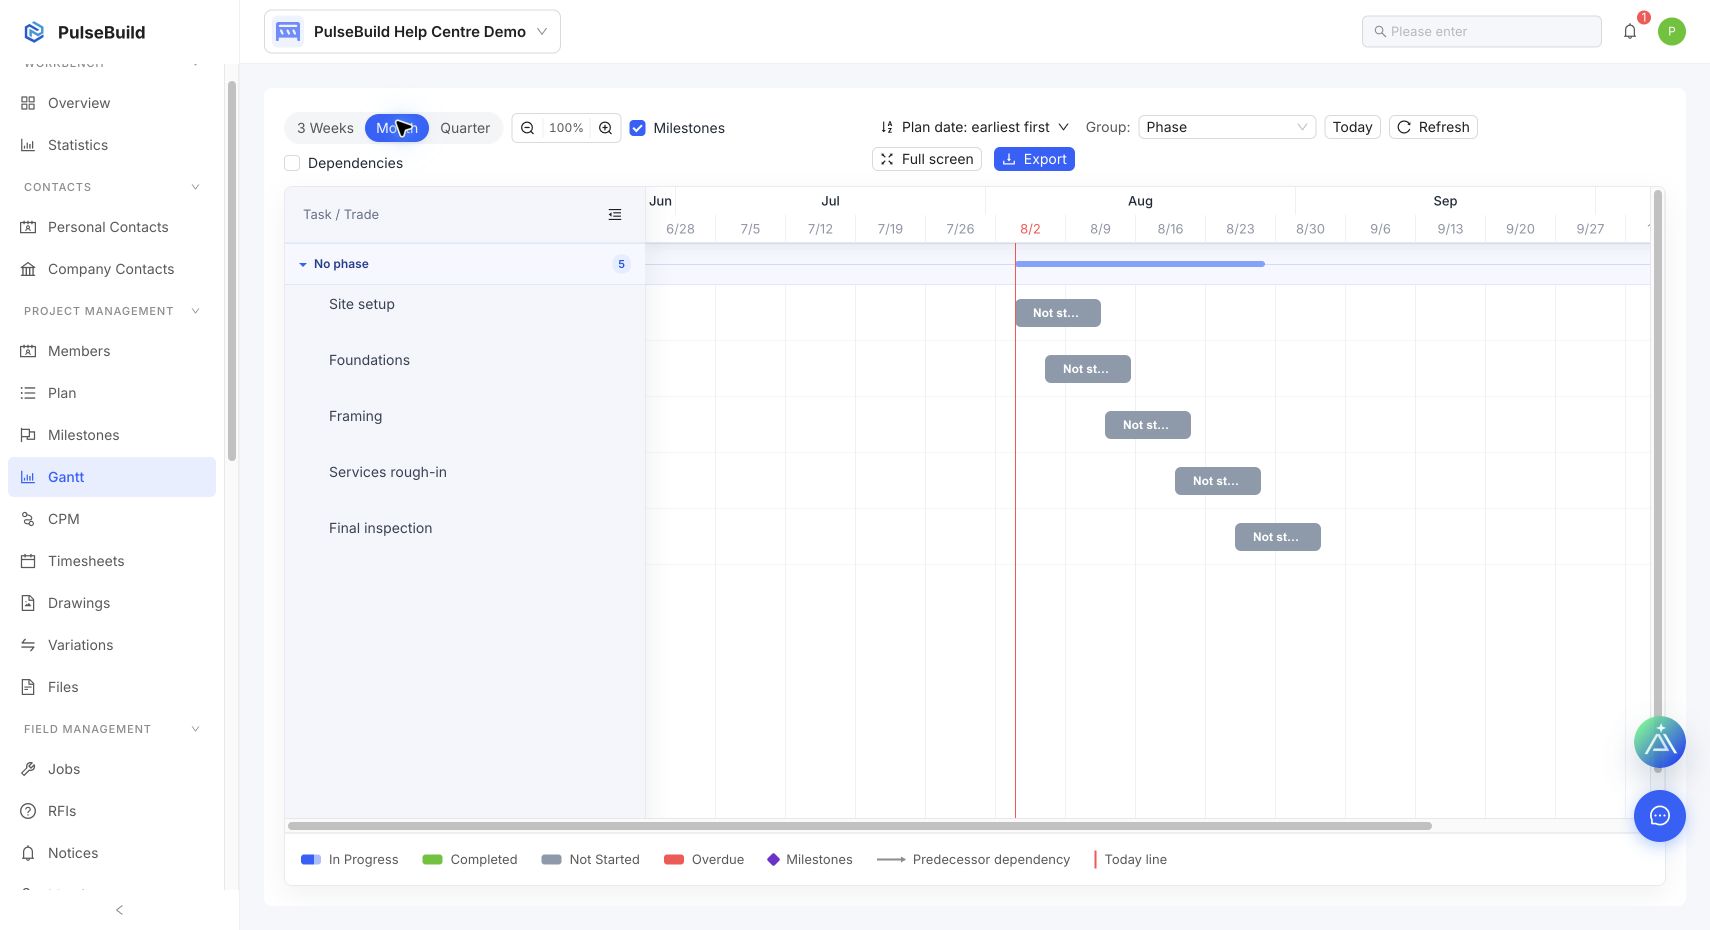Open CPM from the sidebar
This screenshot has width=1710, height=930.
click(x=112, y=519)
